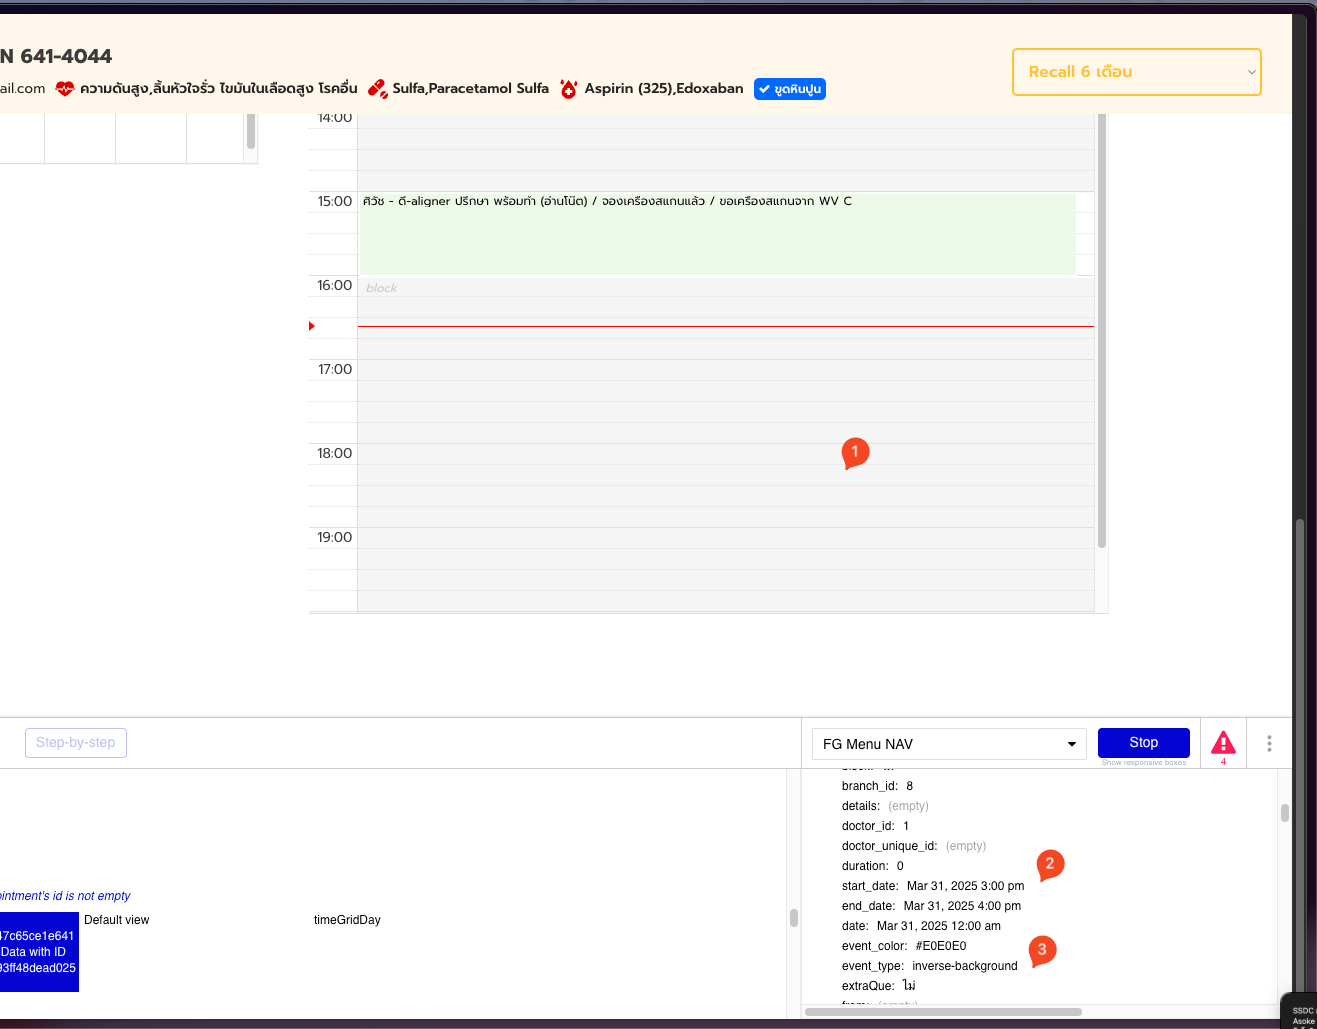
Task: Expand the FG Menu NAV element selector
Action: (949, 744)
